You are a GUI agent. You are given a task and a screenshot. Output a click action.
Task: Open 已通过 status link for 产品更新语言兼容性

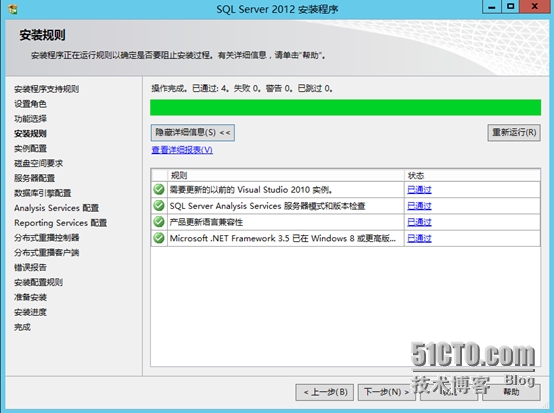coord(419,222)
